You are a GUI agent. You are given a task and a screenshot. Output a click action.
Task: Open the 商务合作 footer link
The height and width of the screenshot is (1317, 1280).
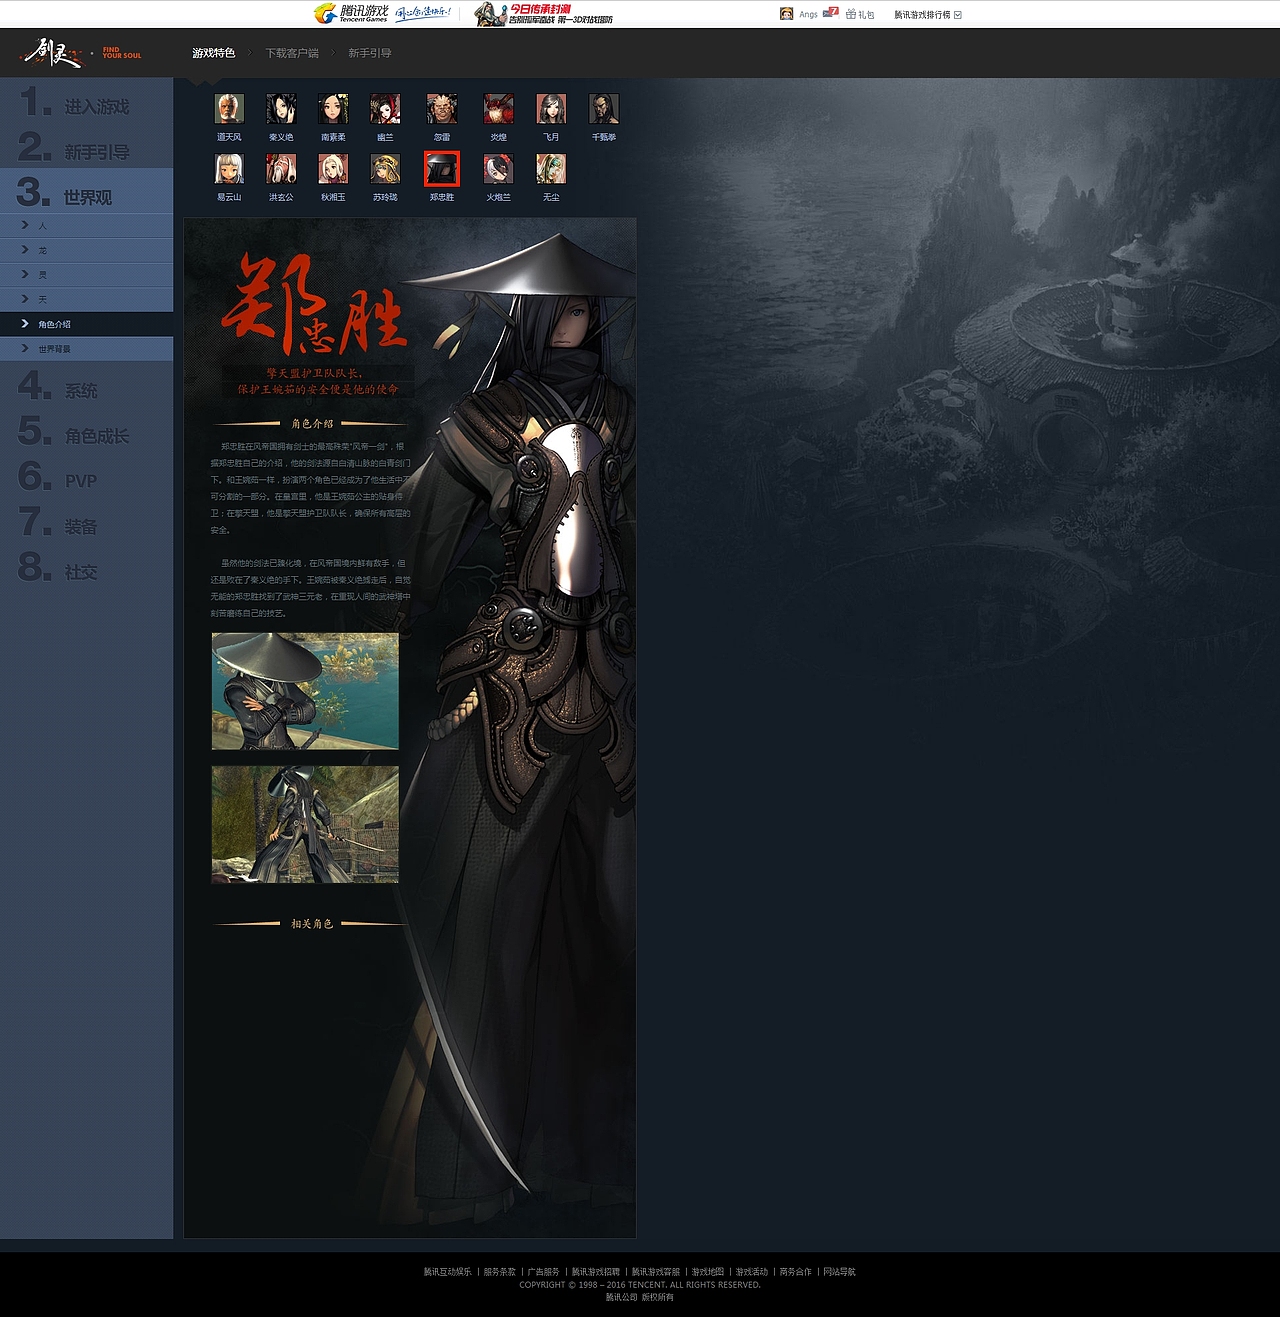[x=796, y=1272]
